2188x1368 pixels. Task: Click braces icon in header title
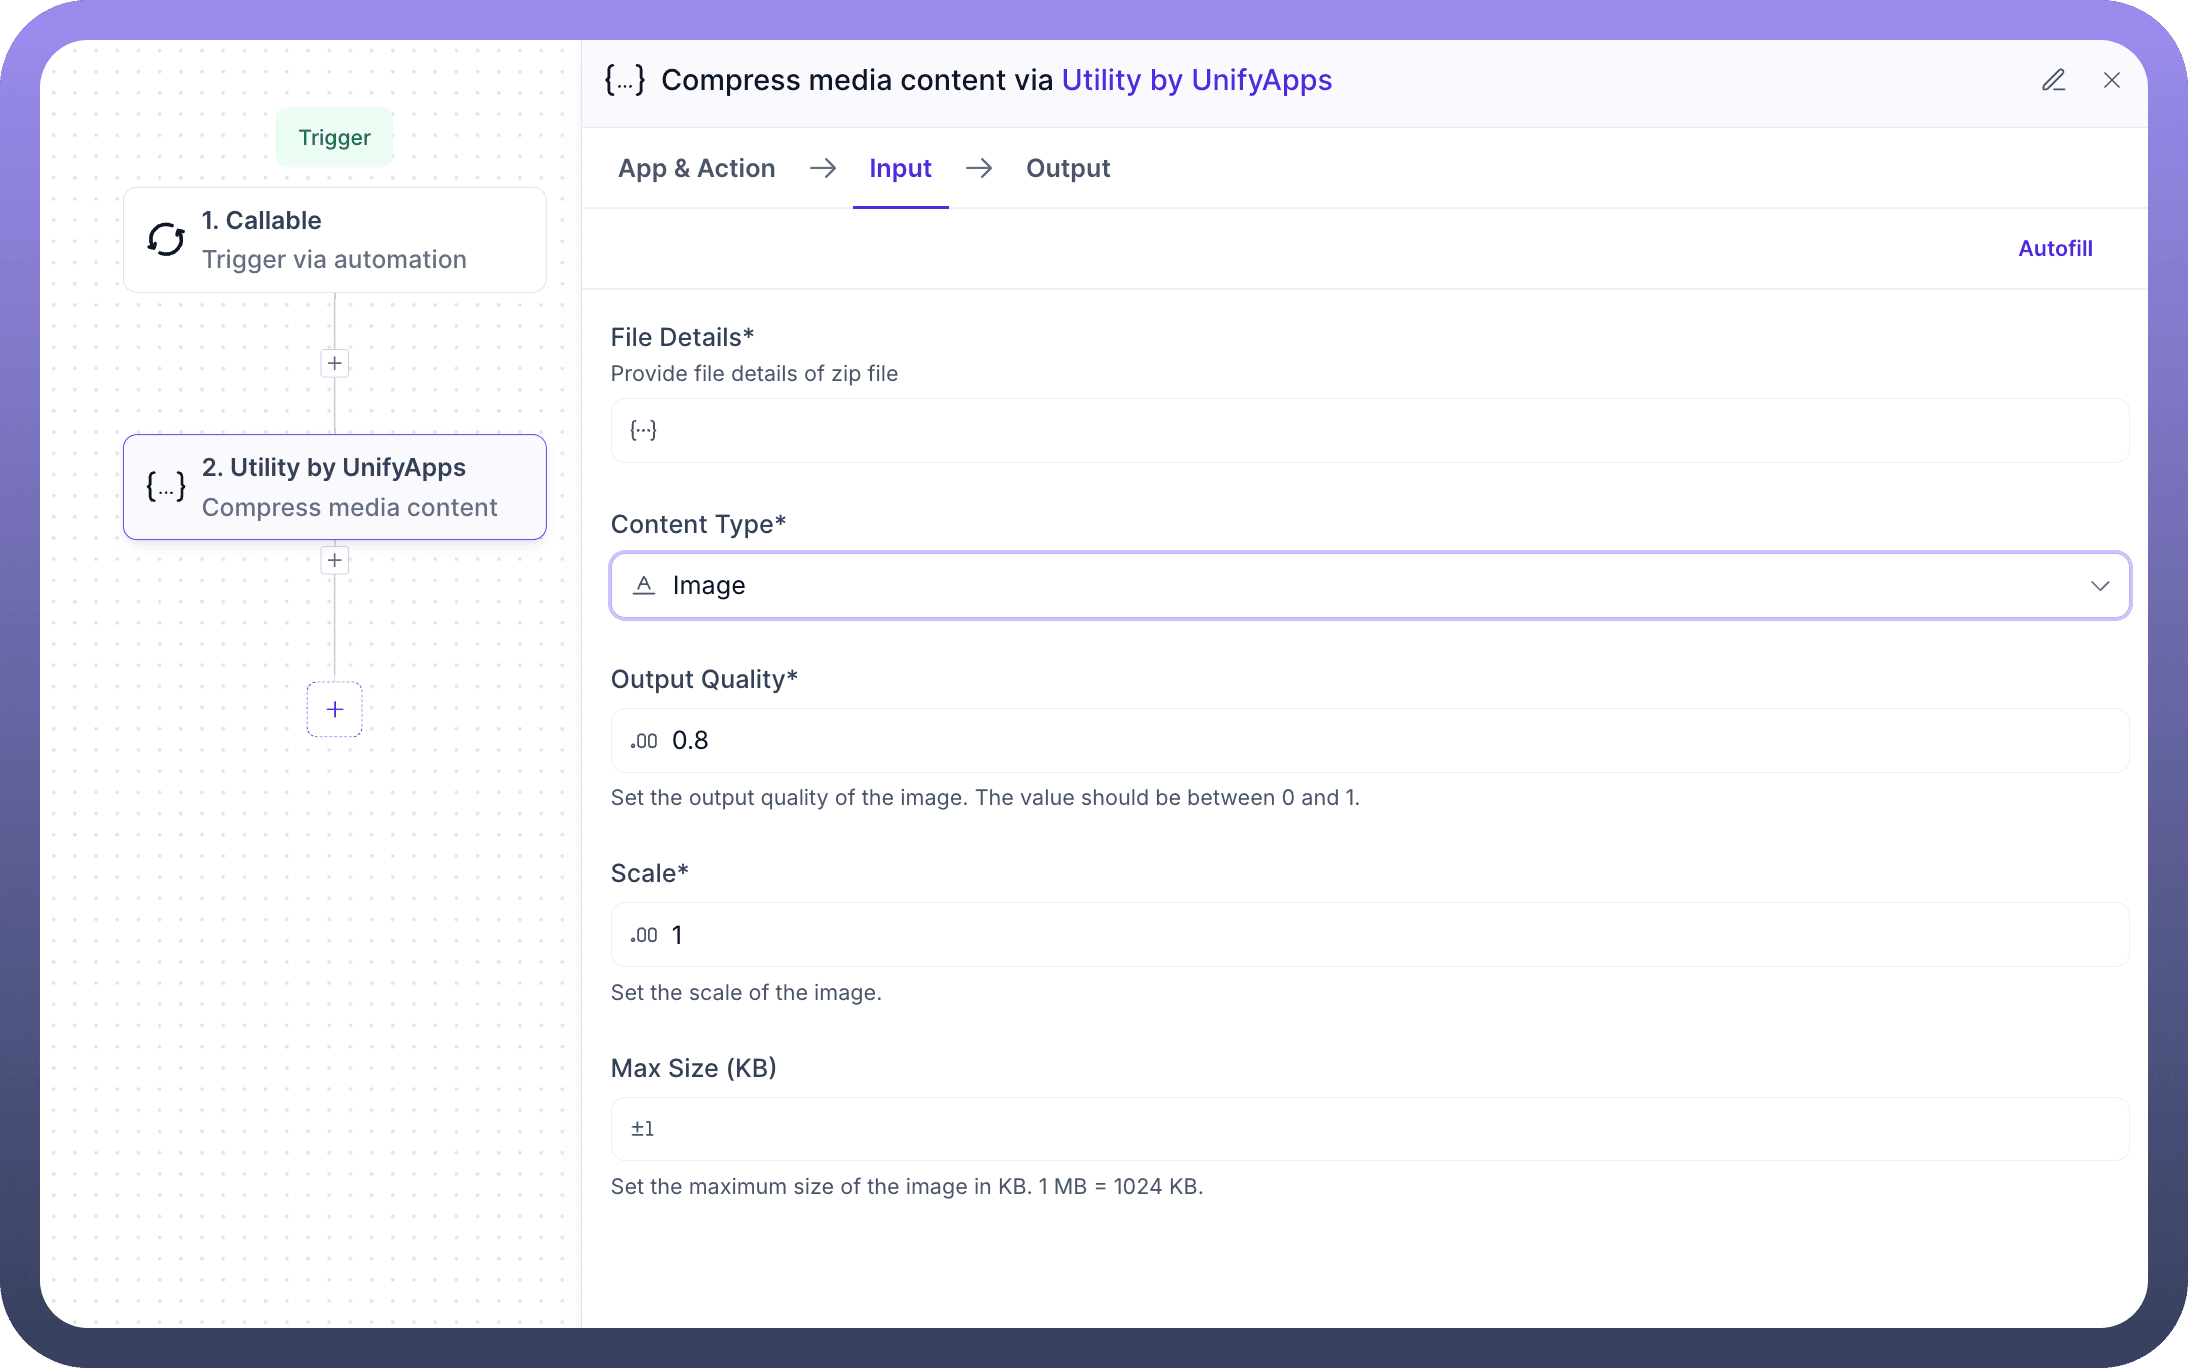tap(625, 80)
